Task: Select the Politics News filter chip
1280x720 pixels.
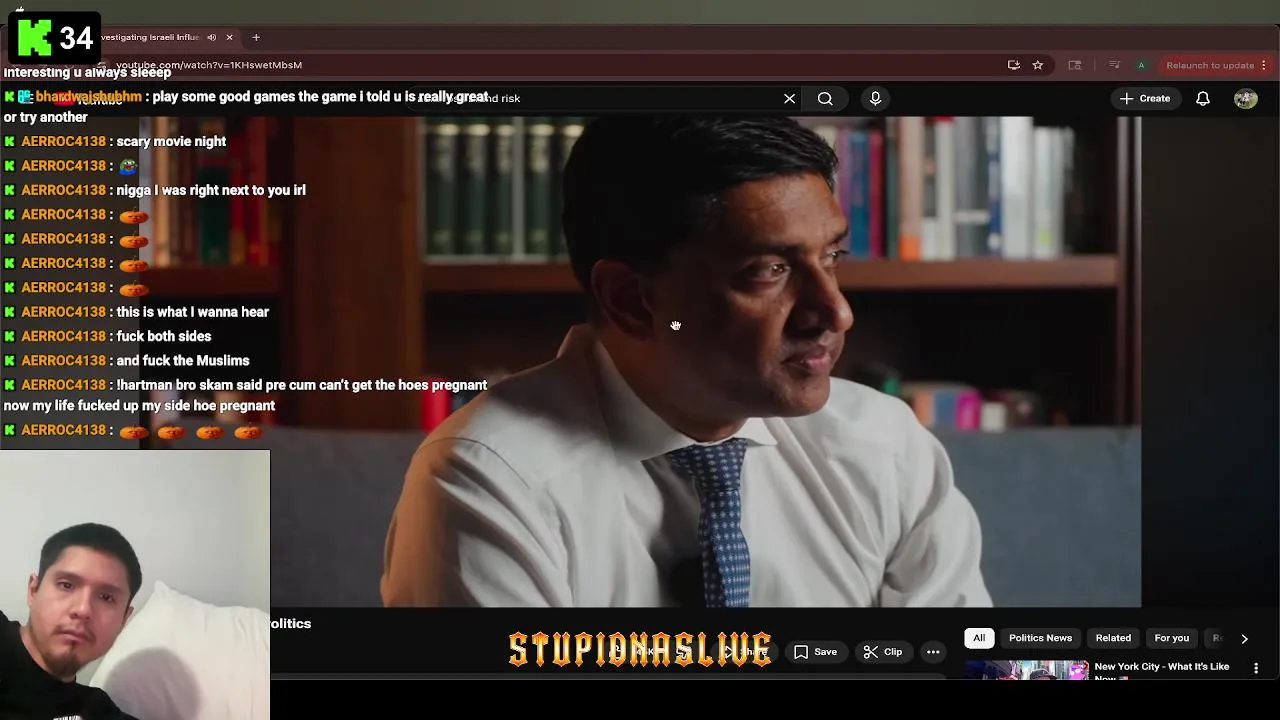Action: point(1040,638)
